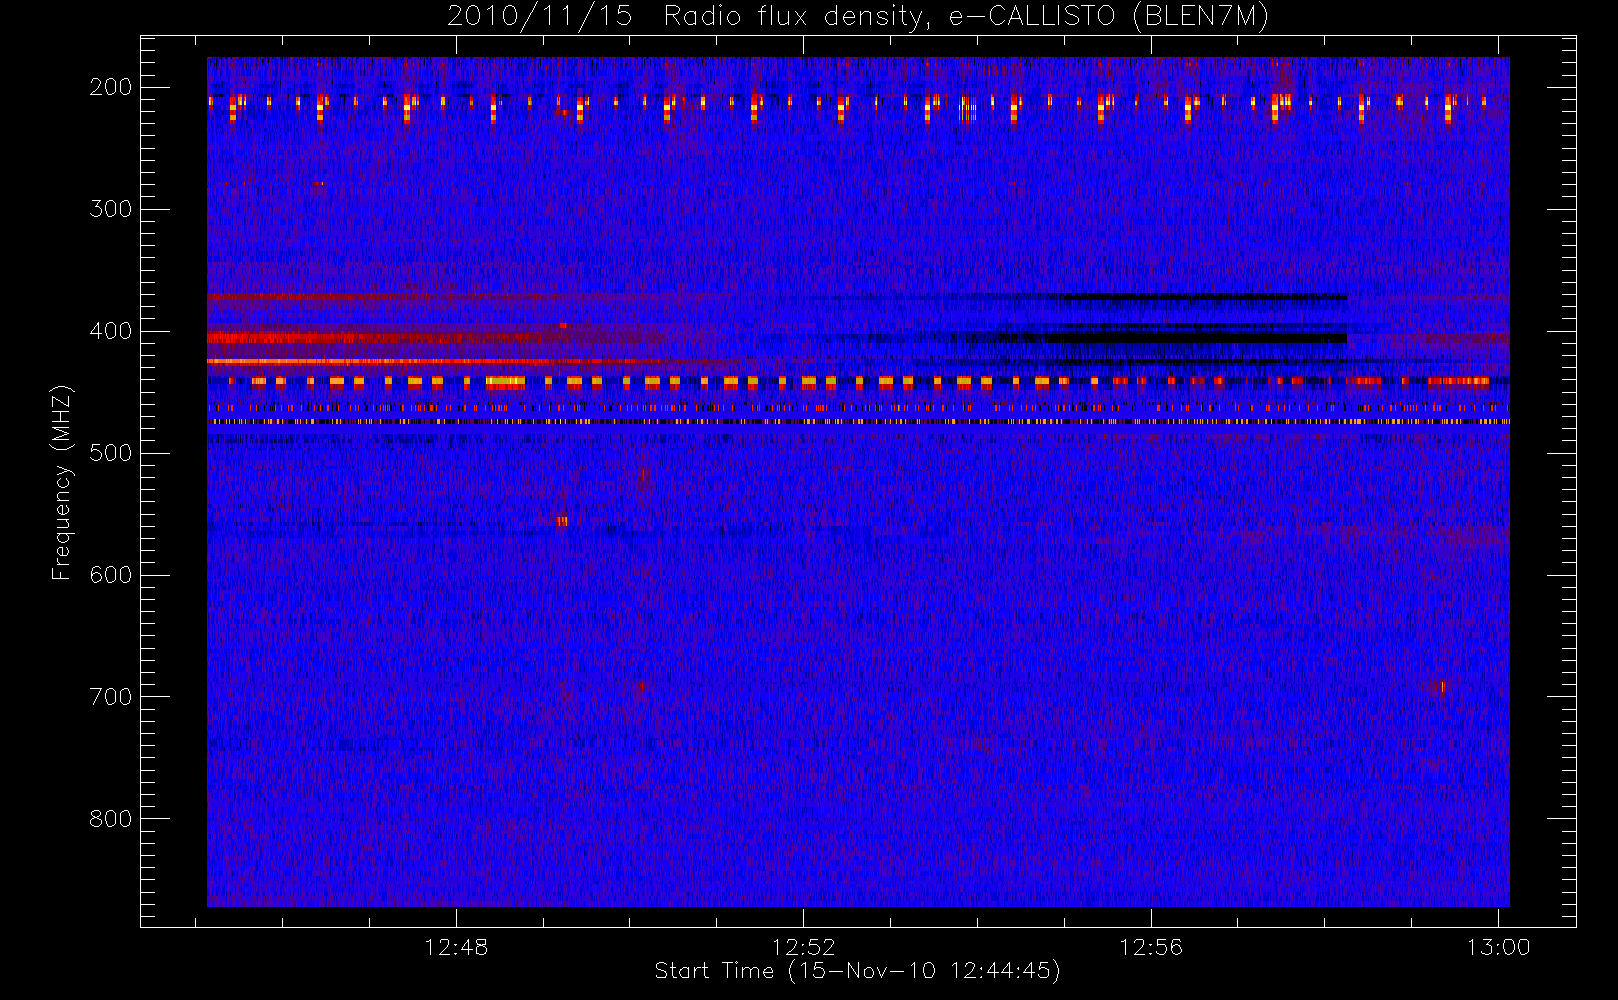The image size is (1618, 1000).
Task: Click the 700 frequency tick label
Action: (111, 697)
